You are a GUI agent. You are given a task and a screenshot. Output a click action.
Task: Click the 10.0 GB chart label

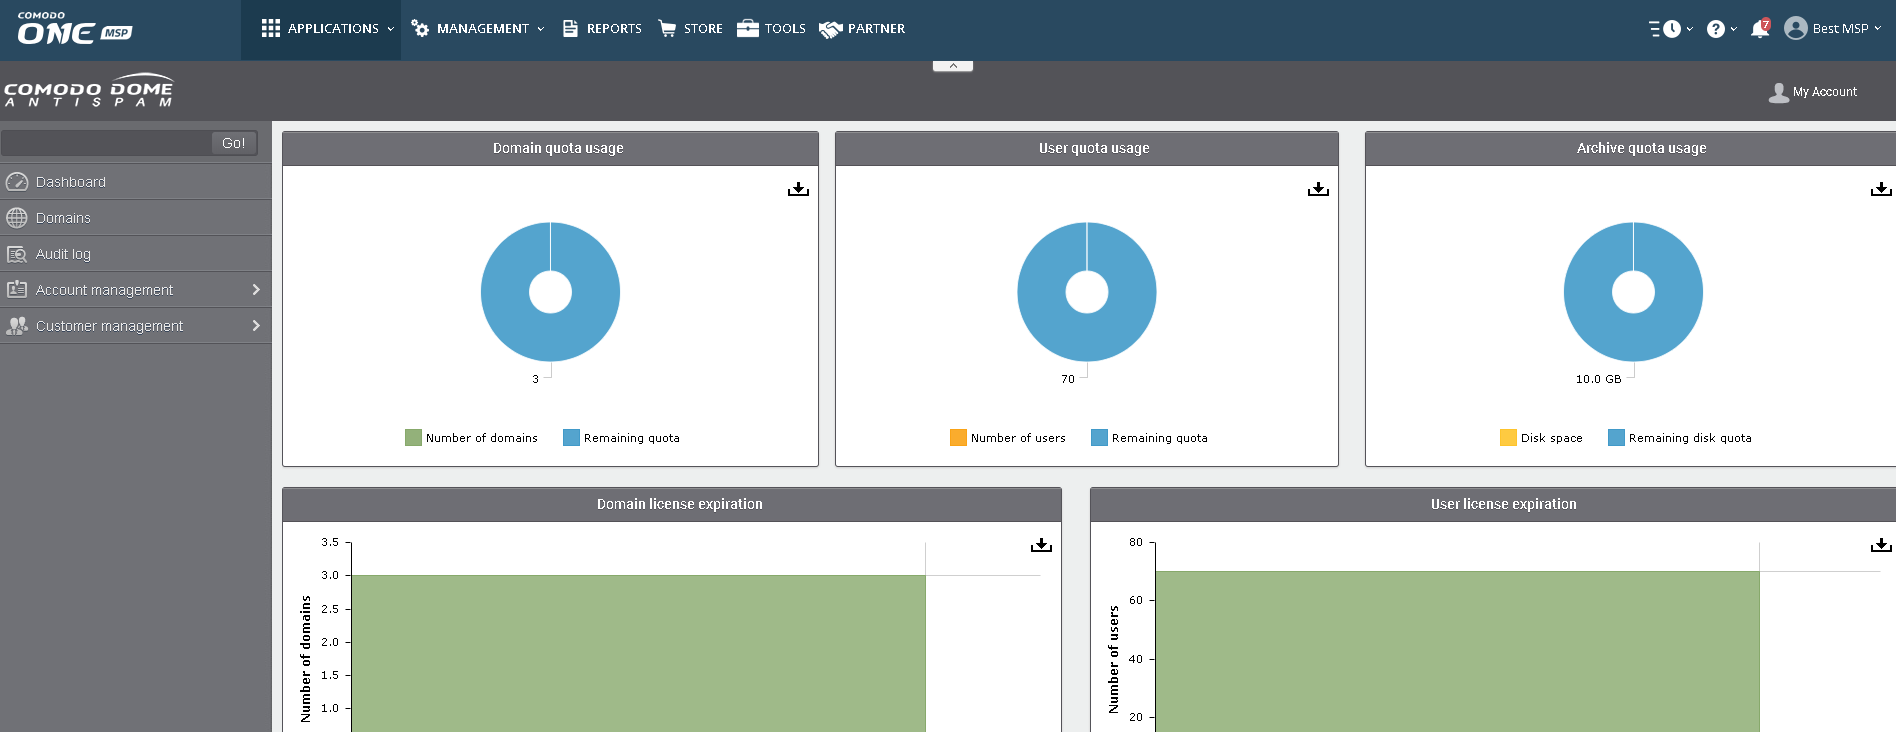click(1598, 379)
